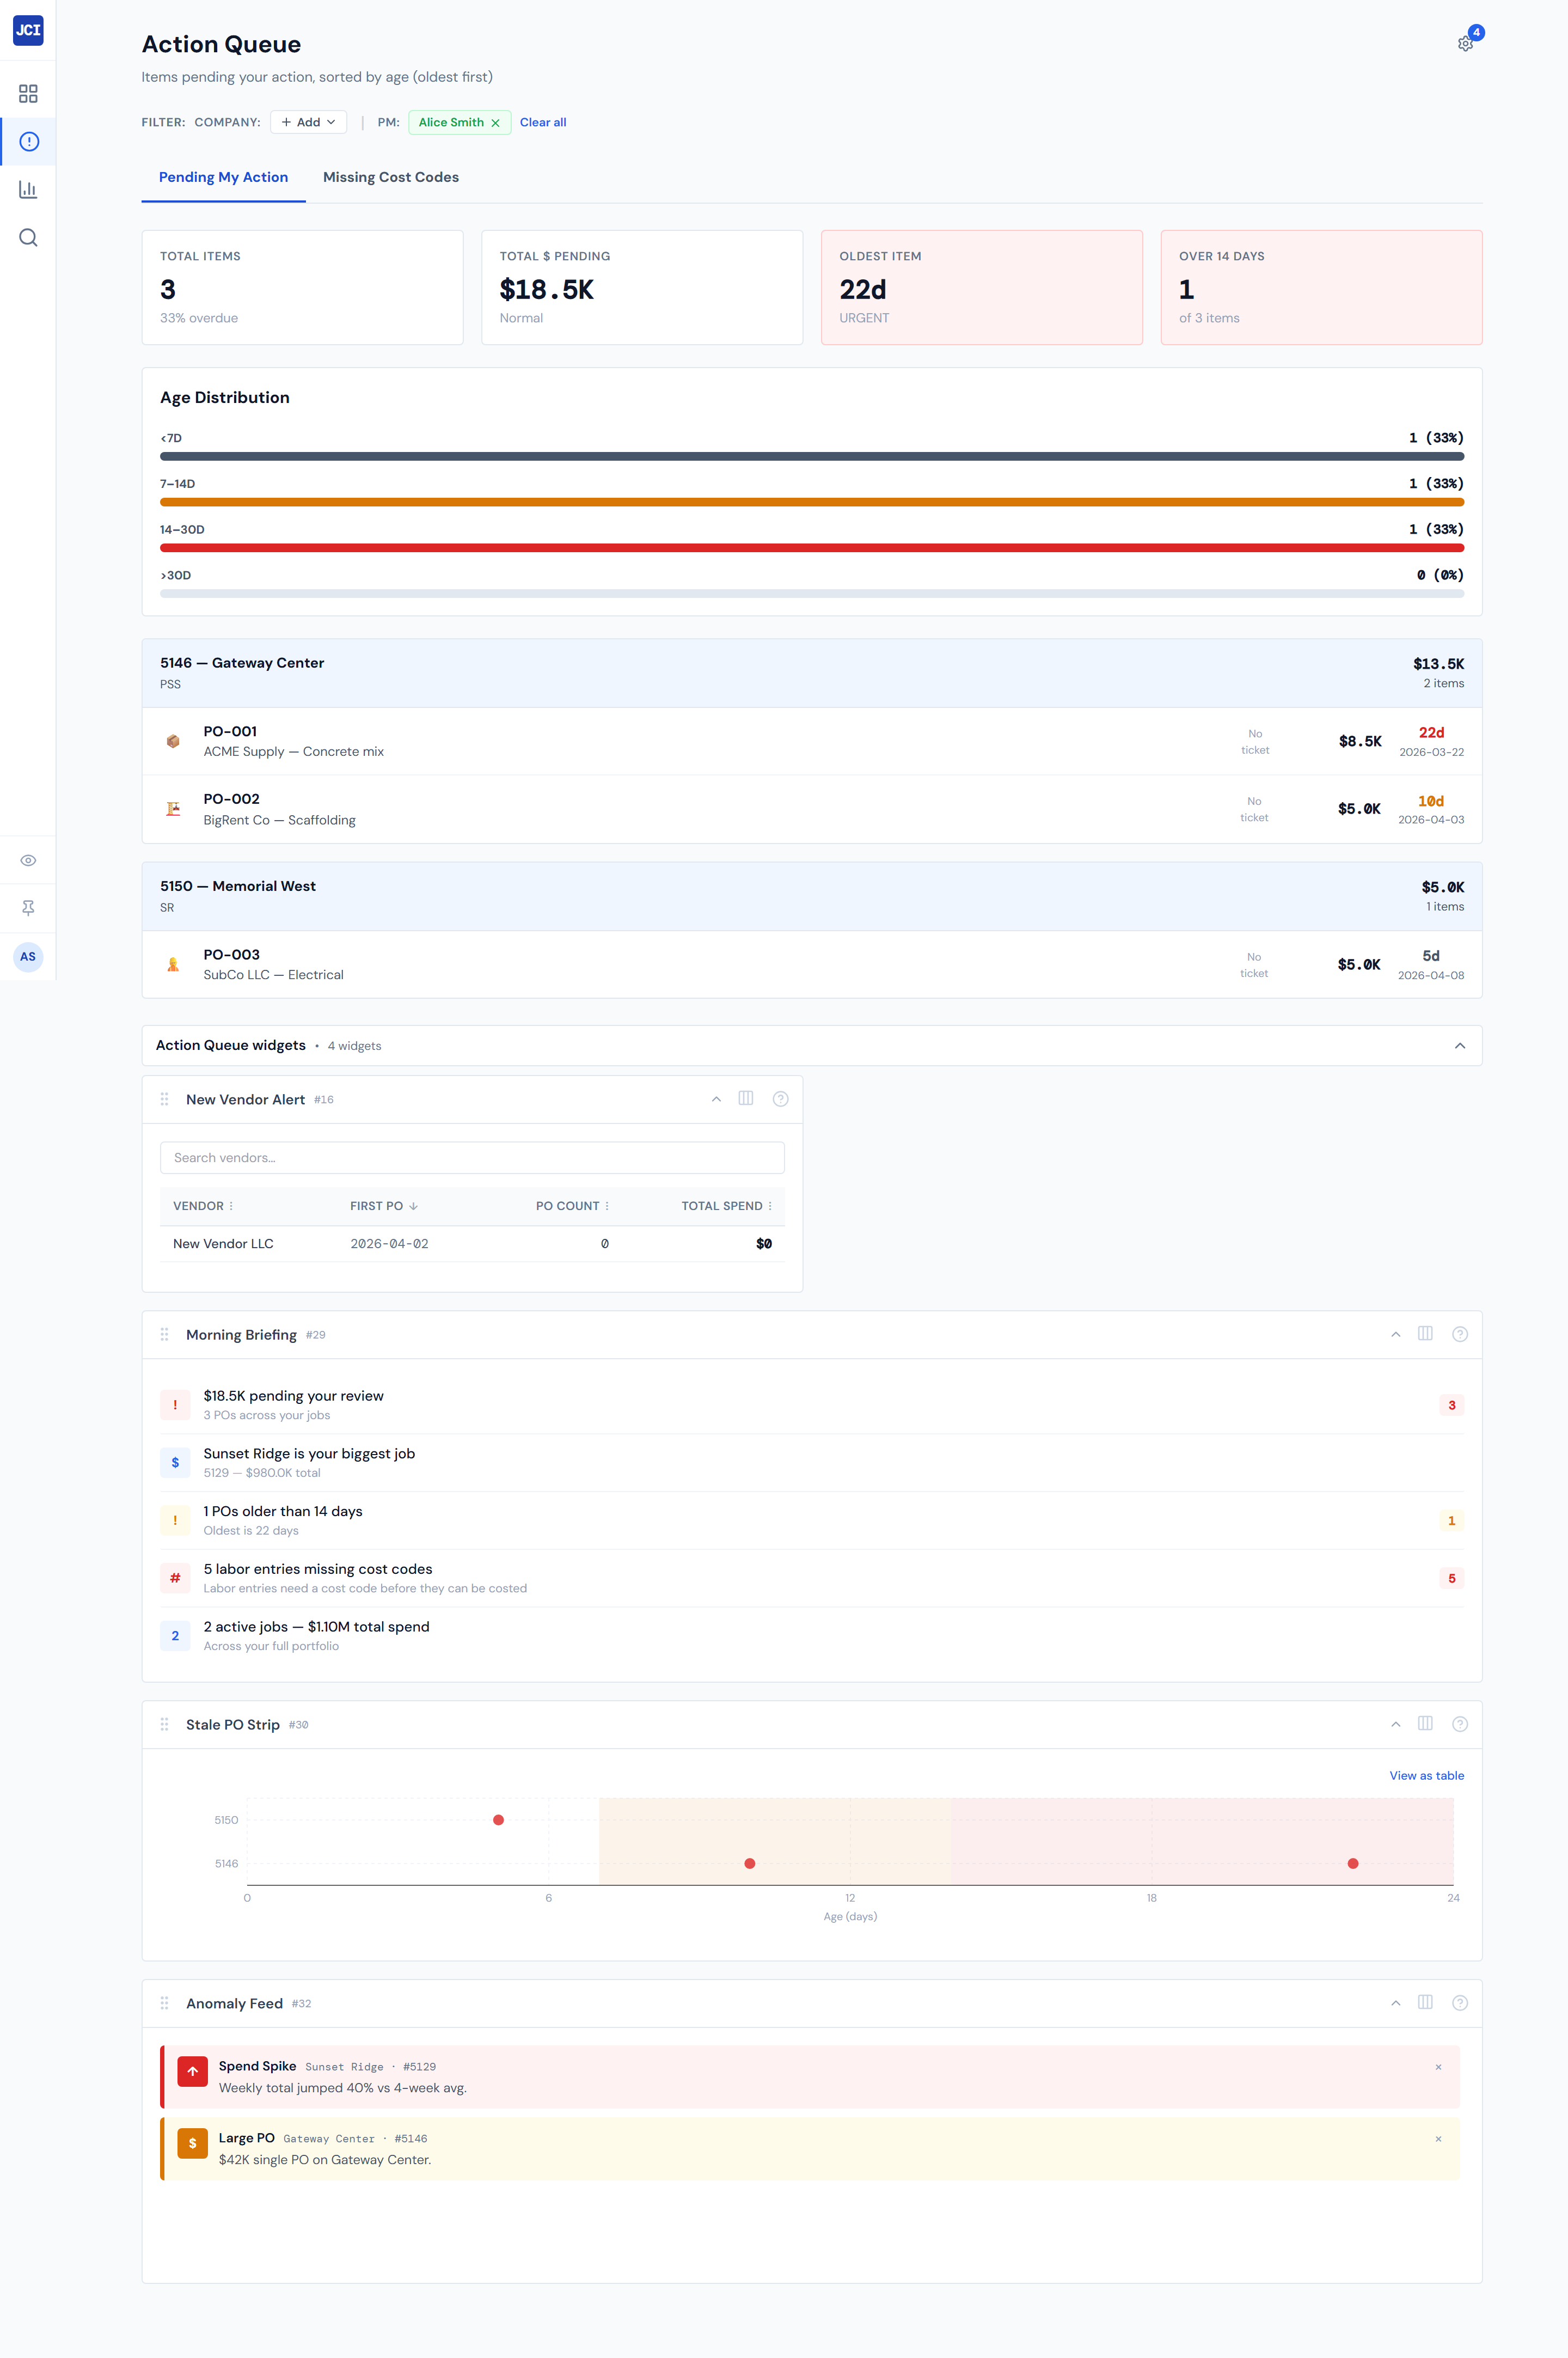
Task: Collapse the Action Queue widgets section
Action: point(1459,1045)
